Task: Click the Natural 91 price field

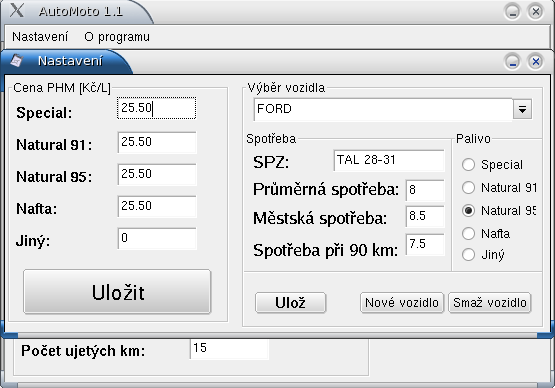Action: point(157,142)
